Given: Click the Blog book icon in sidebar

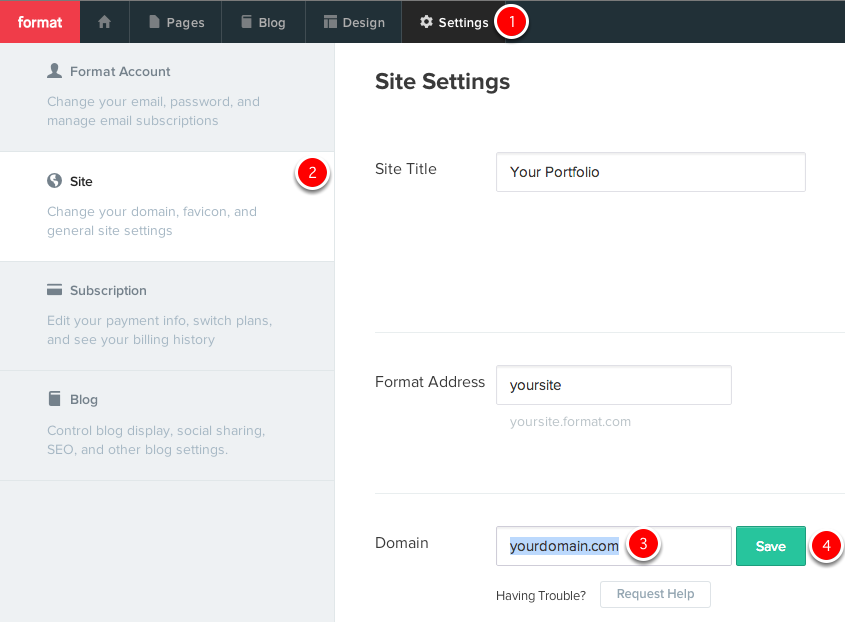Looking at the screenshot, I should (x=54, y=399).
